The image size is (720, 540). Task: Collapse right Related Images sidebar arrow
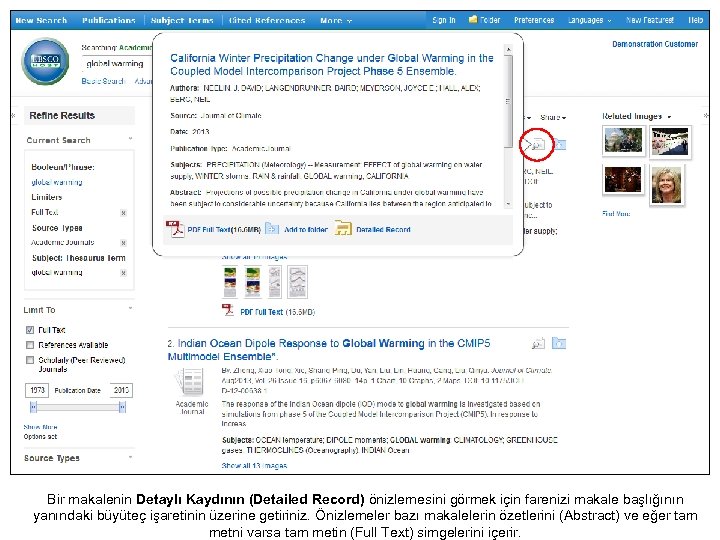pyautogui.click(x=706, y=116)
